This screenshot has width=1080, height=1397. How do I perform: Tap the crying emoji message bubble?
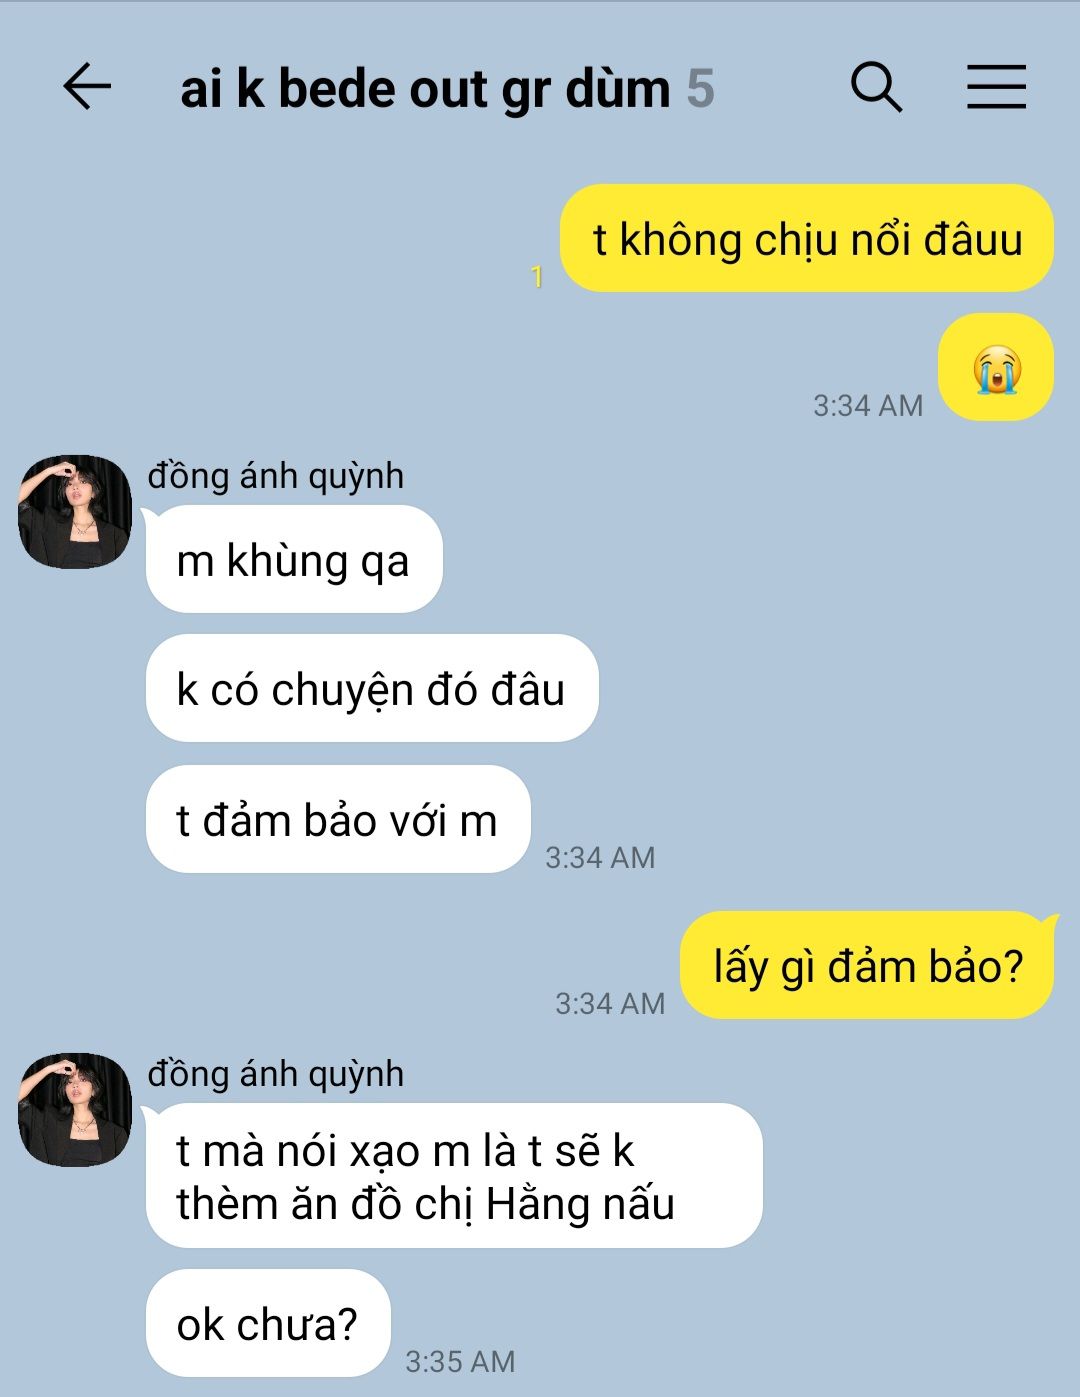pos(995,367)
